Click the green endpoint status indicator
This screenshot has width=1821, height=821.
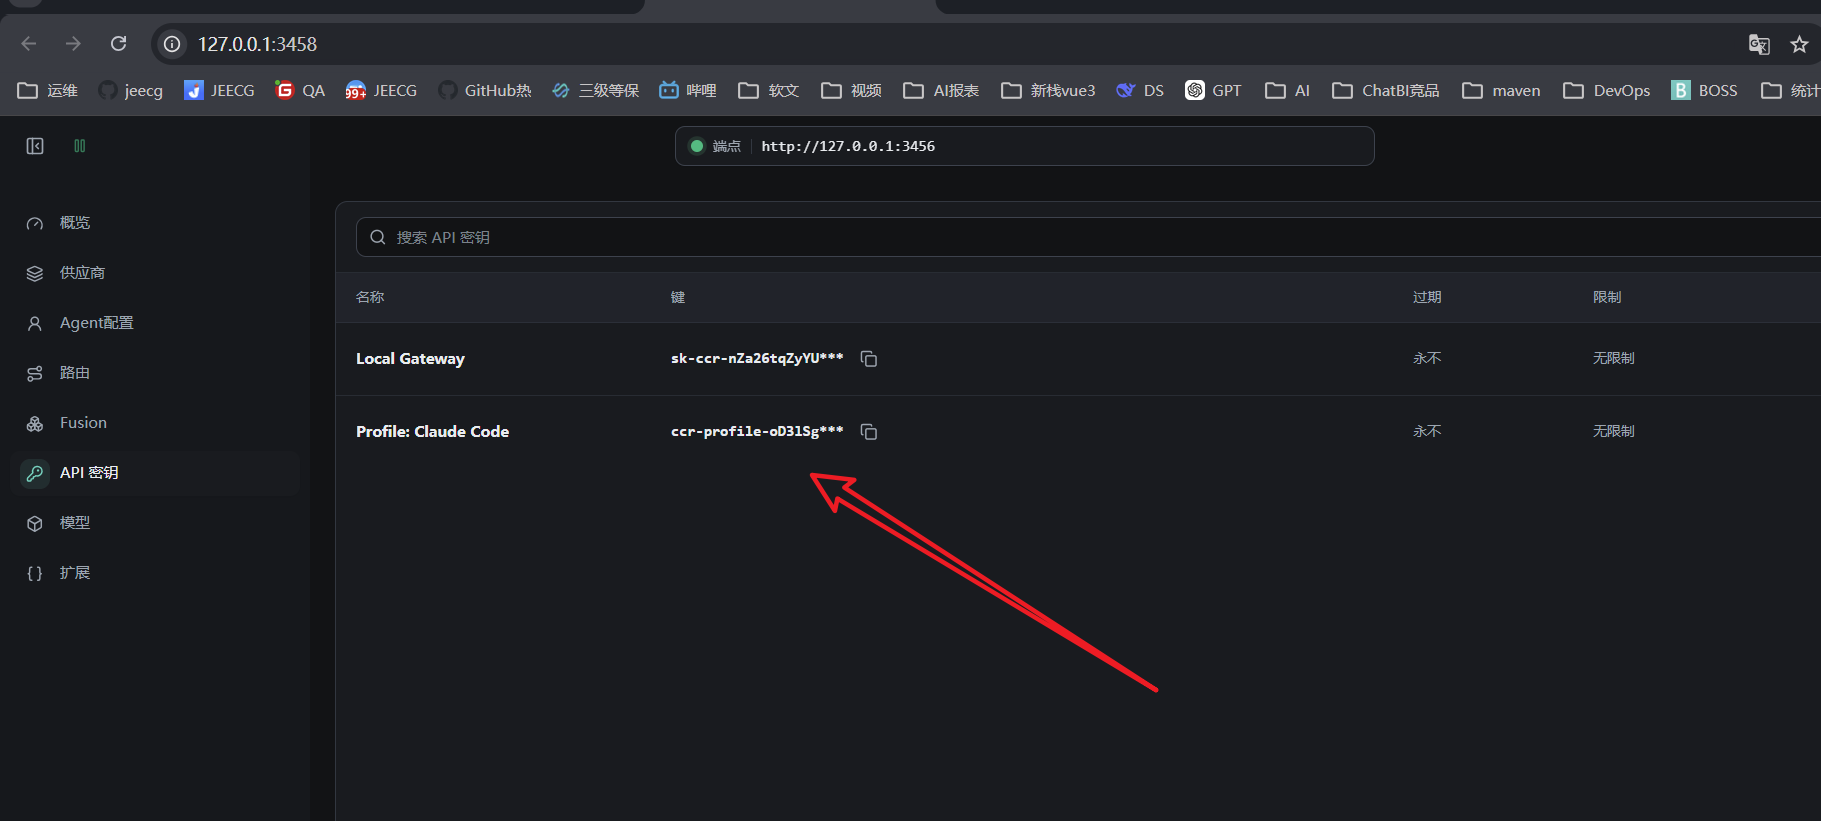click(x=697, y=146)
